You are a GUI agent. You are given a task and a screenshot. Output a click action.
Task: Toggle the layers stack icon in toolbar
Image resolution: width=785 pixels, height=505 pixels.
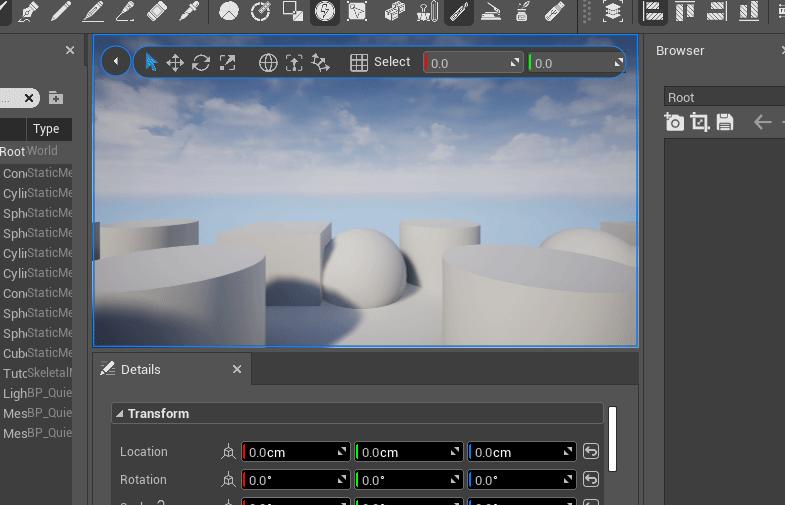point(613,12)
